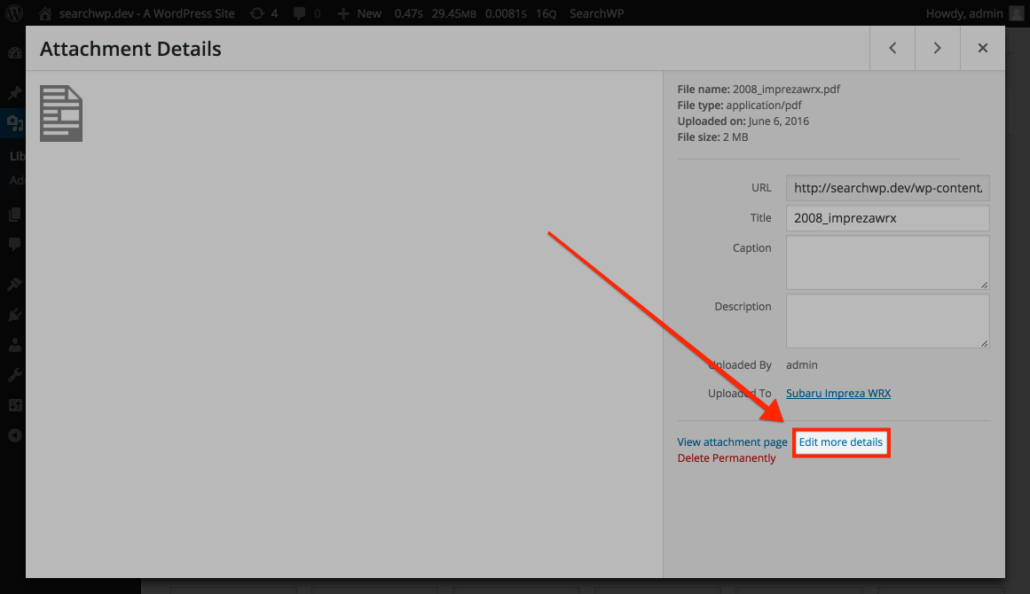Viewport: 1030px width, 594px height.
Task: Click the URL field
Action: [x=887, y=188]
